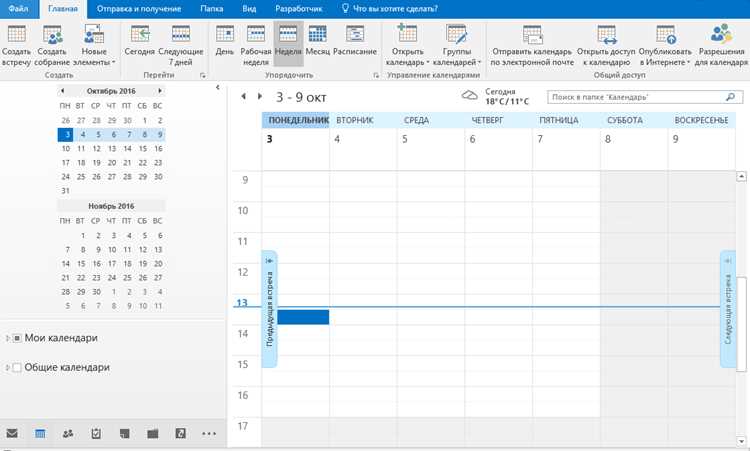This screenshot has height=451, width=750.
Task: Select November 16 in mini calendar
Action: tap(96, 264)
